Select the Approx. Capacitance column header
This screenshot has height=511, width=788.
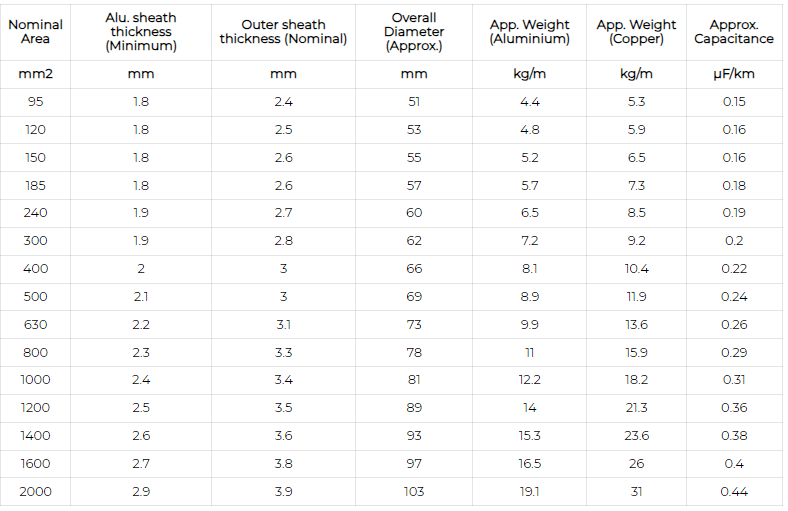pyautogui.click(x=734, y=31)
